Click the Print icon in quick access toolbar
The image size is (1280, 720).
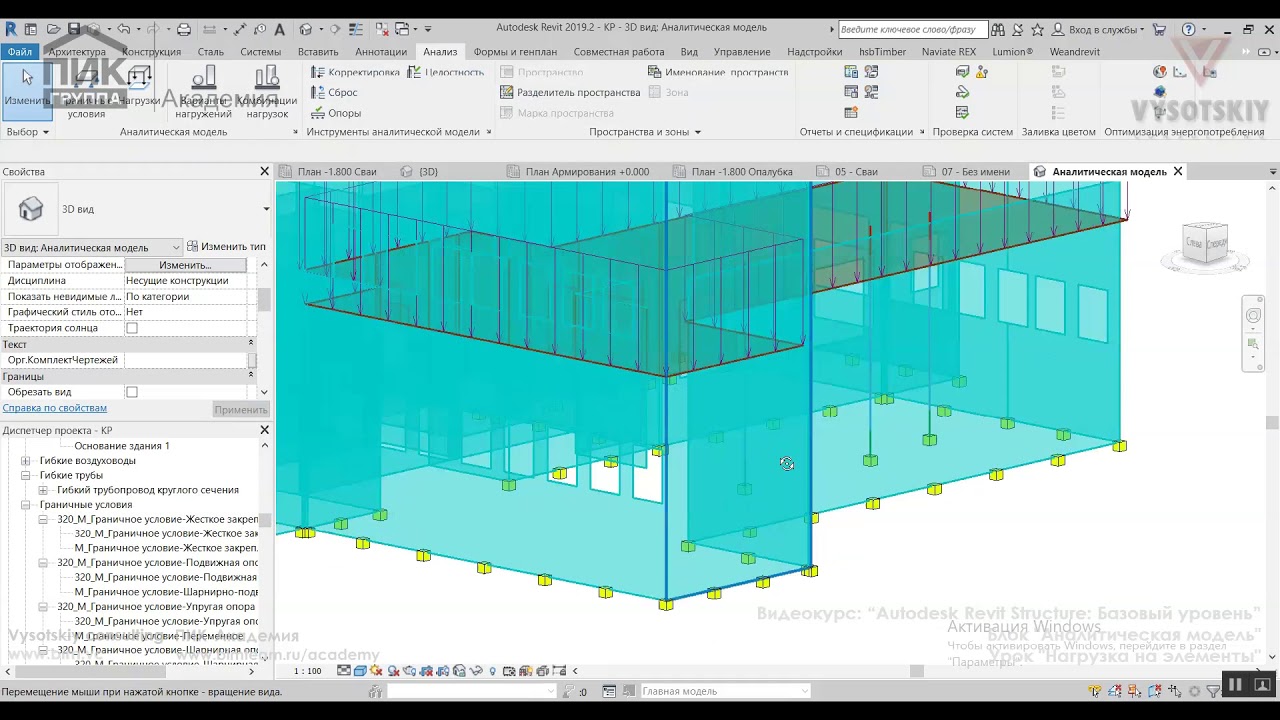click(x=183, y=29)
